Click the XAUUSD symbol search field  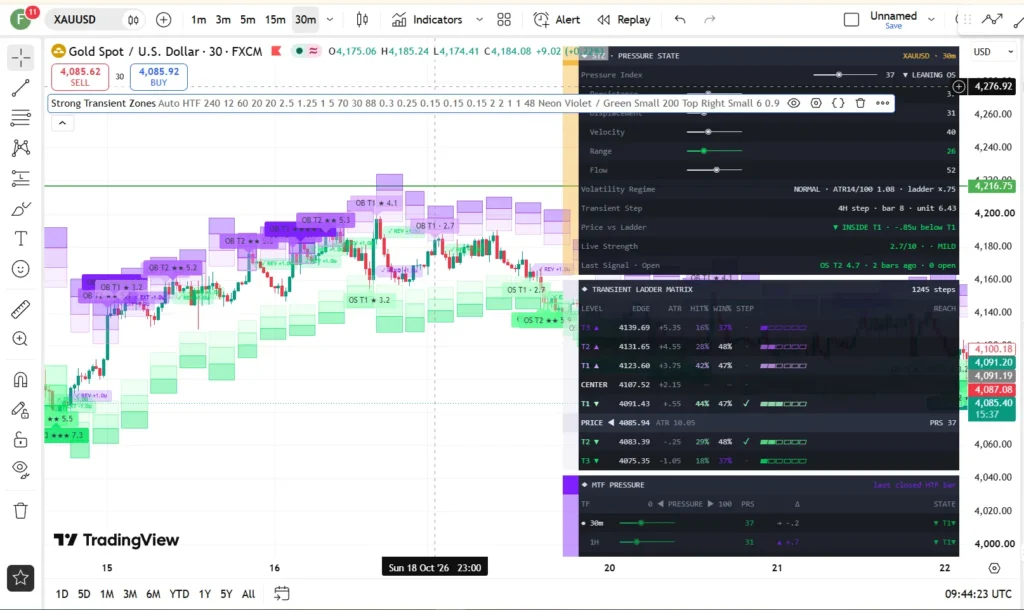[85, 20]
